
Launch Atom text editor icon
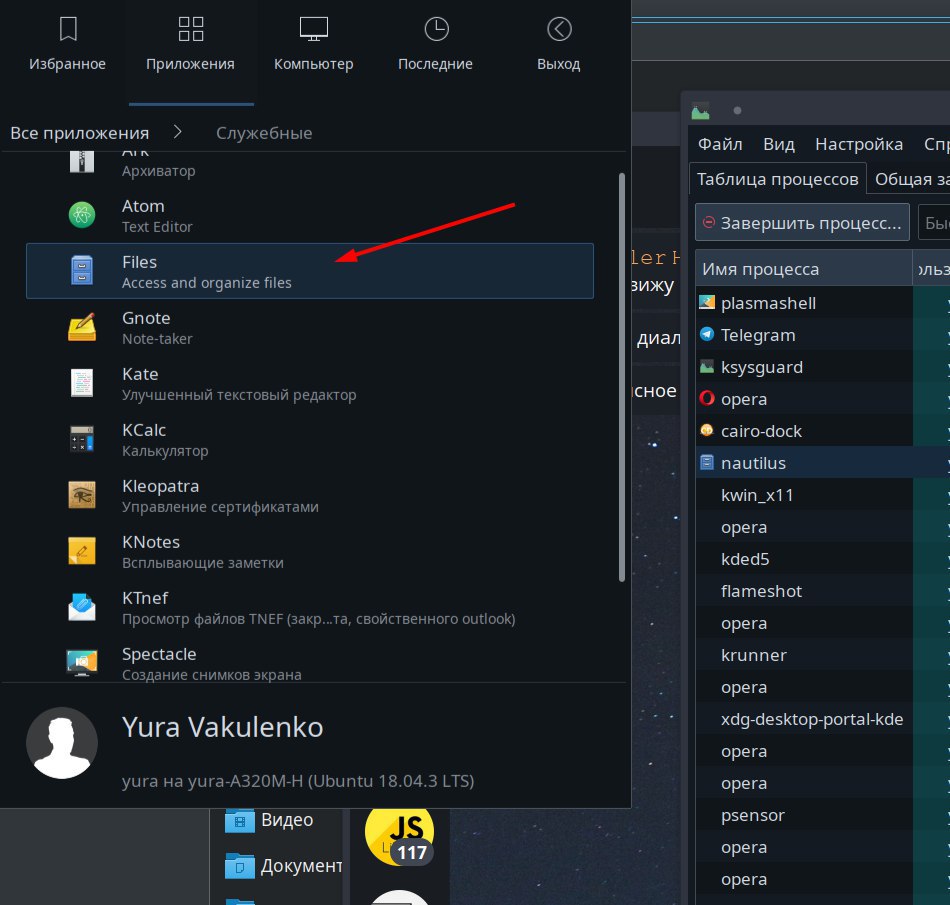82,215
